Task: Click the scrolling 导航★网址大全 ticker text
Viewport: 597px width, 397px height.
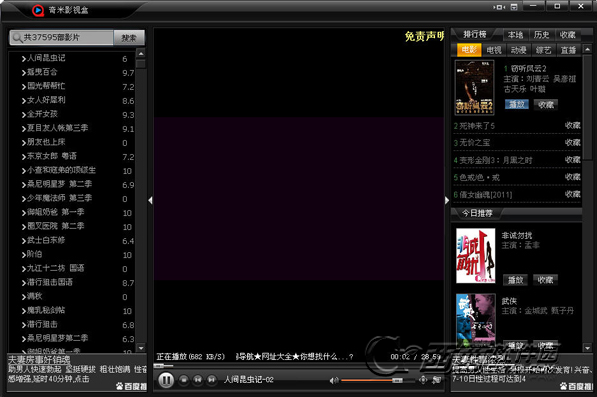Action: 294,357
